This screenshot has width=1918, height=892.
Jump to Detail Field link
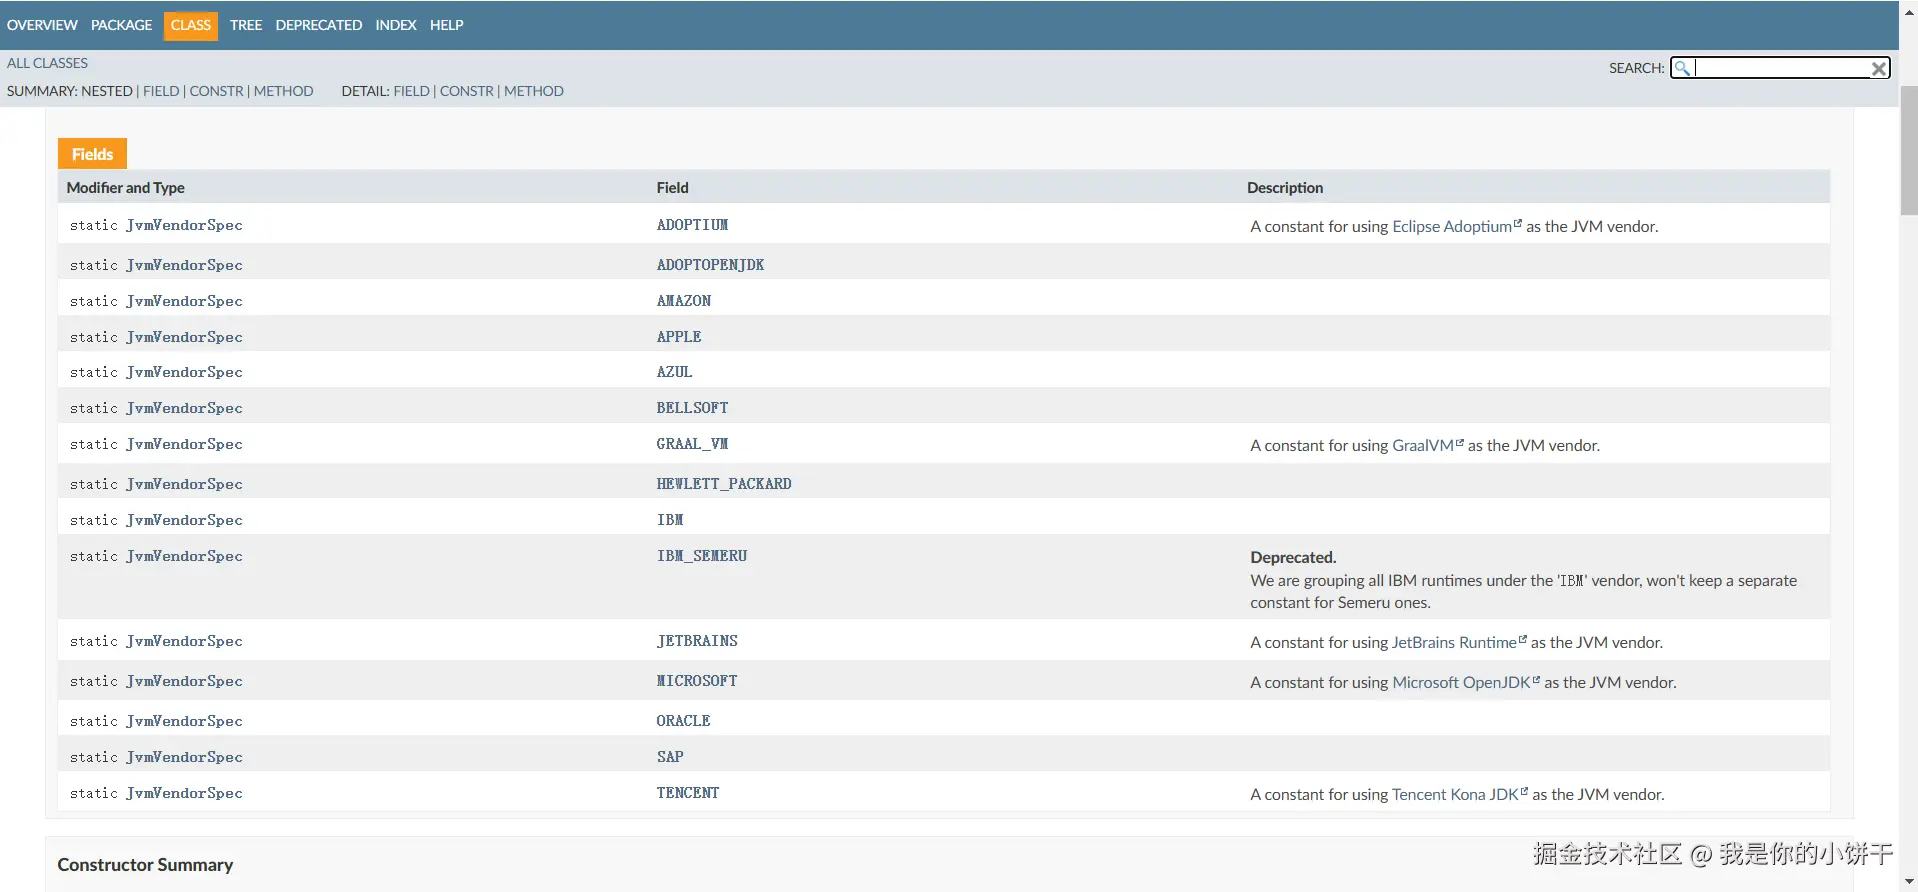(411, 91)
